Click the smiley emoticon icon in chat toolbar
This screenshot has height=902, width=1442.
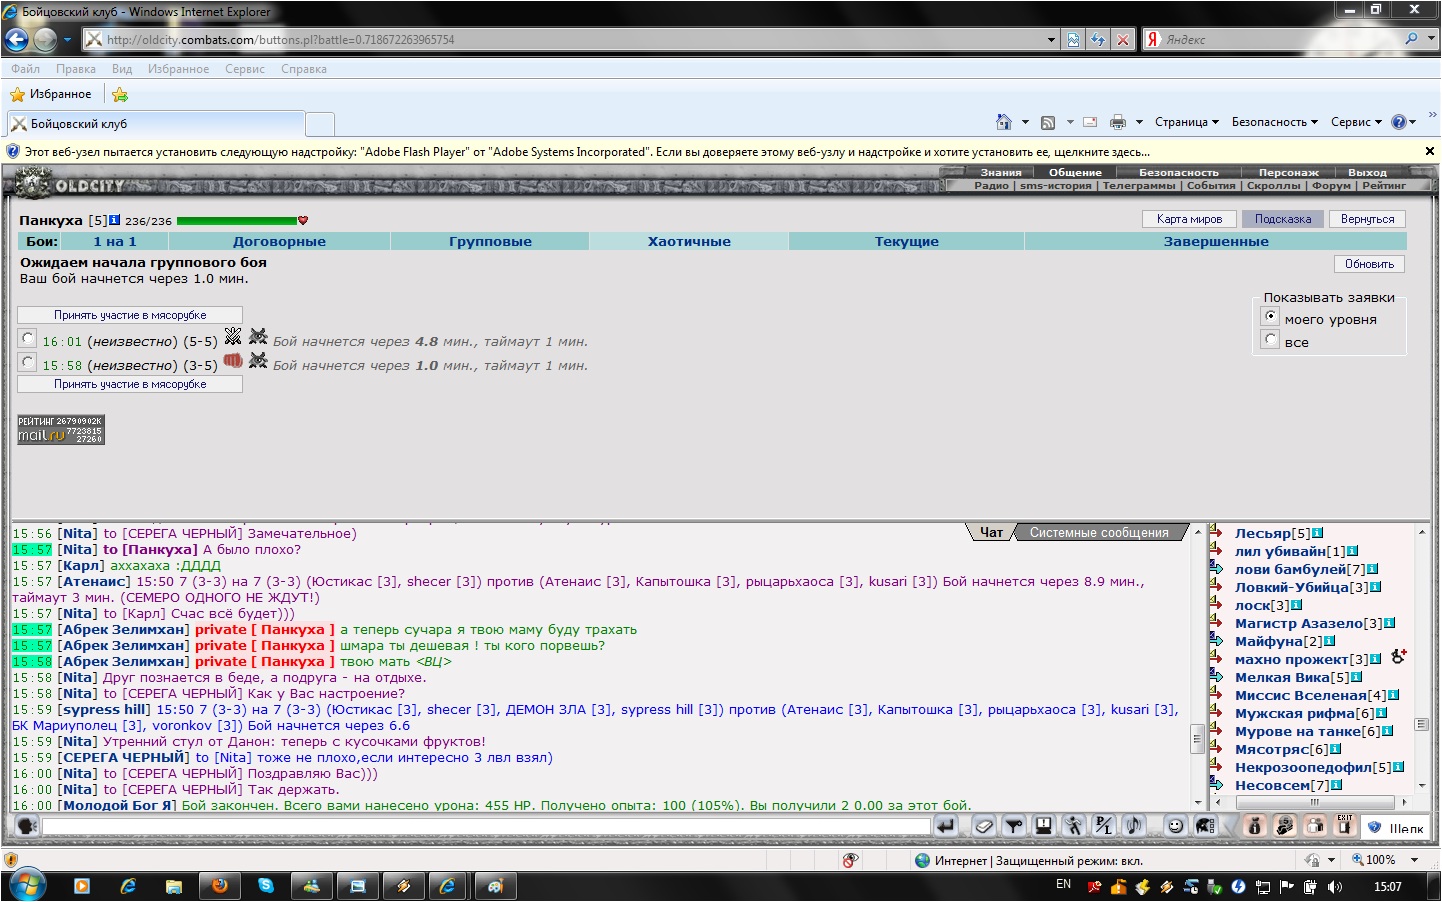pyautogui.click(x=1175, y=826)
